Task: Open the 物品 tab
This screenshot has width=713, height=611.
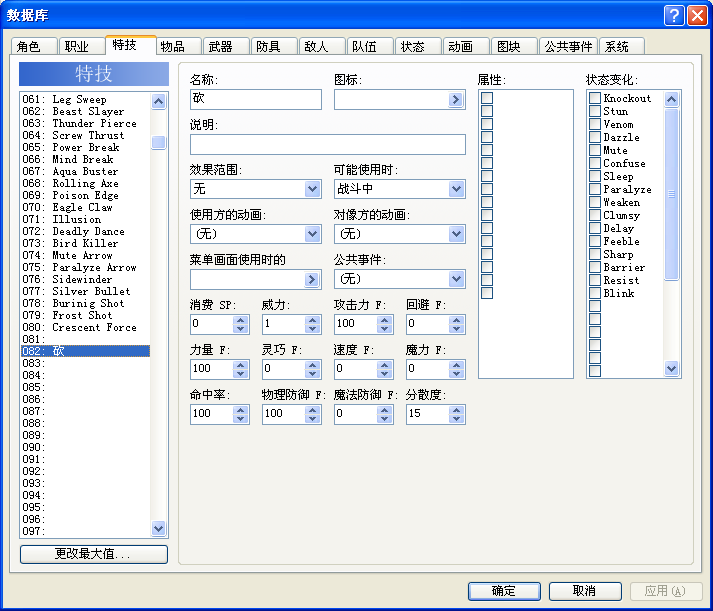Action: click(x=178, y=47)
